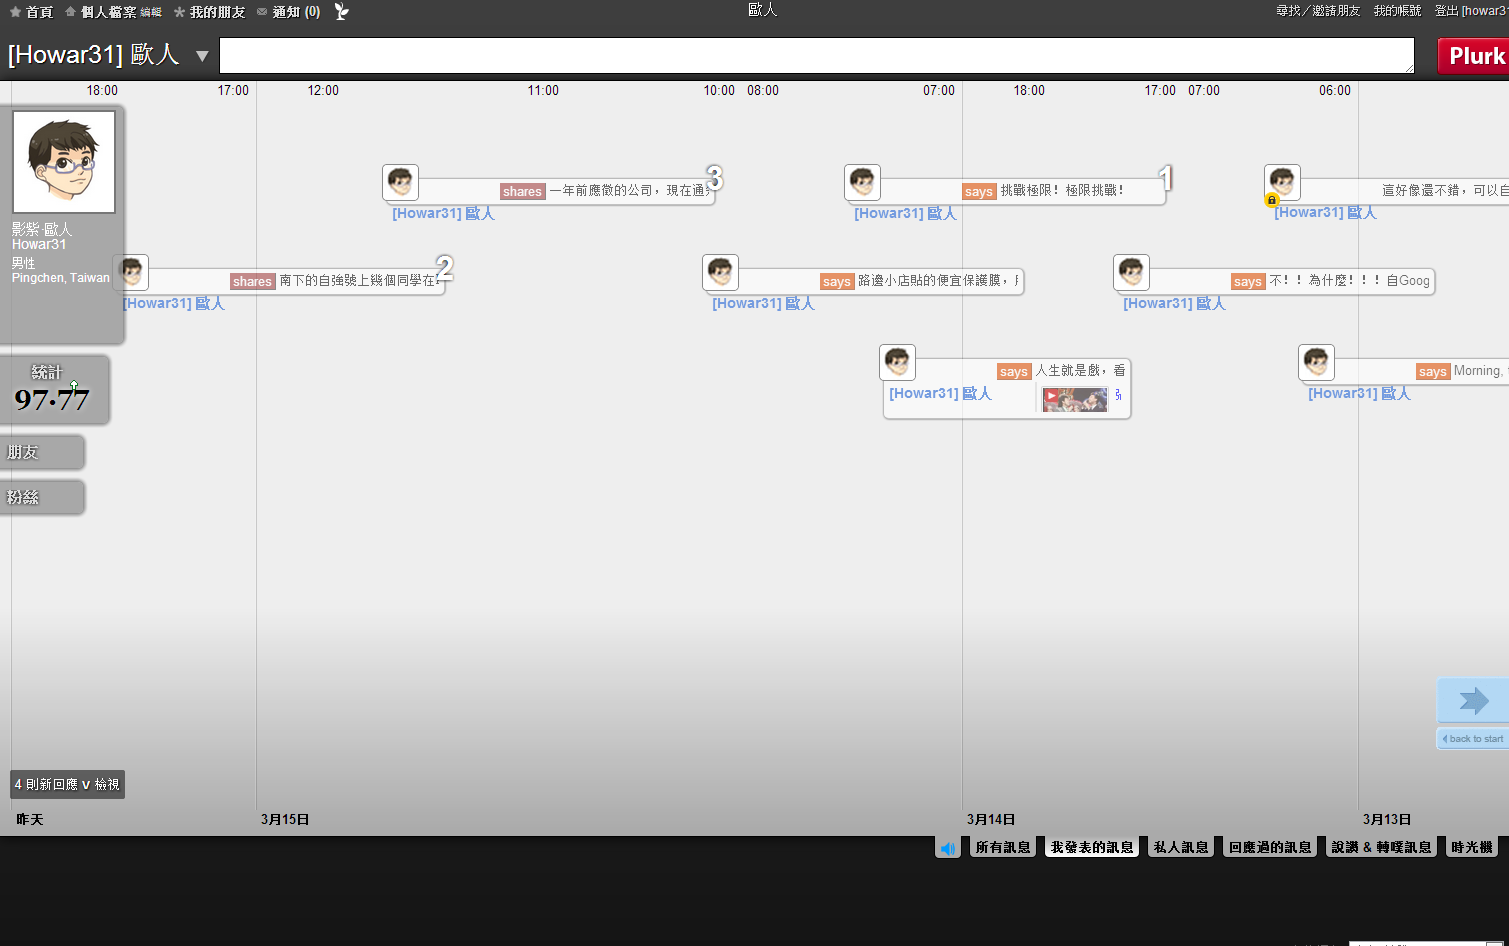Click the right arrow timeline navigation button
Image resolution: width=1509 pixels, height=946 pixels.
(1473, 700)
